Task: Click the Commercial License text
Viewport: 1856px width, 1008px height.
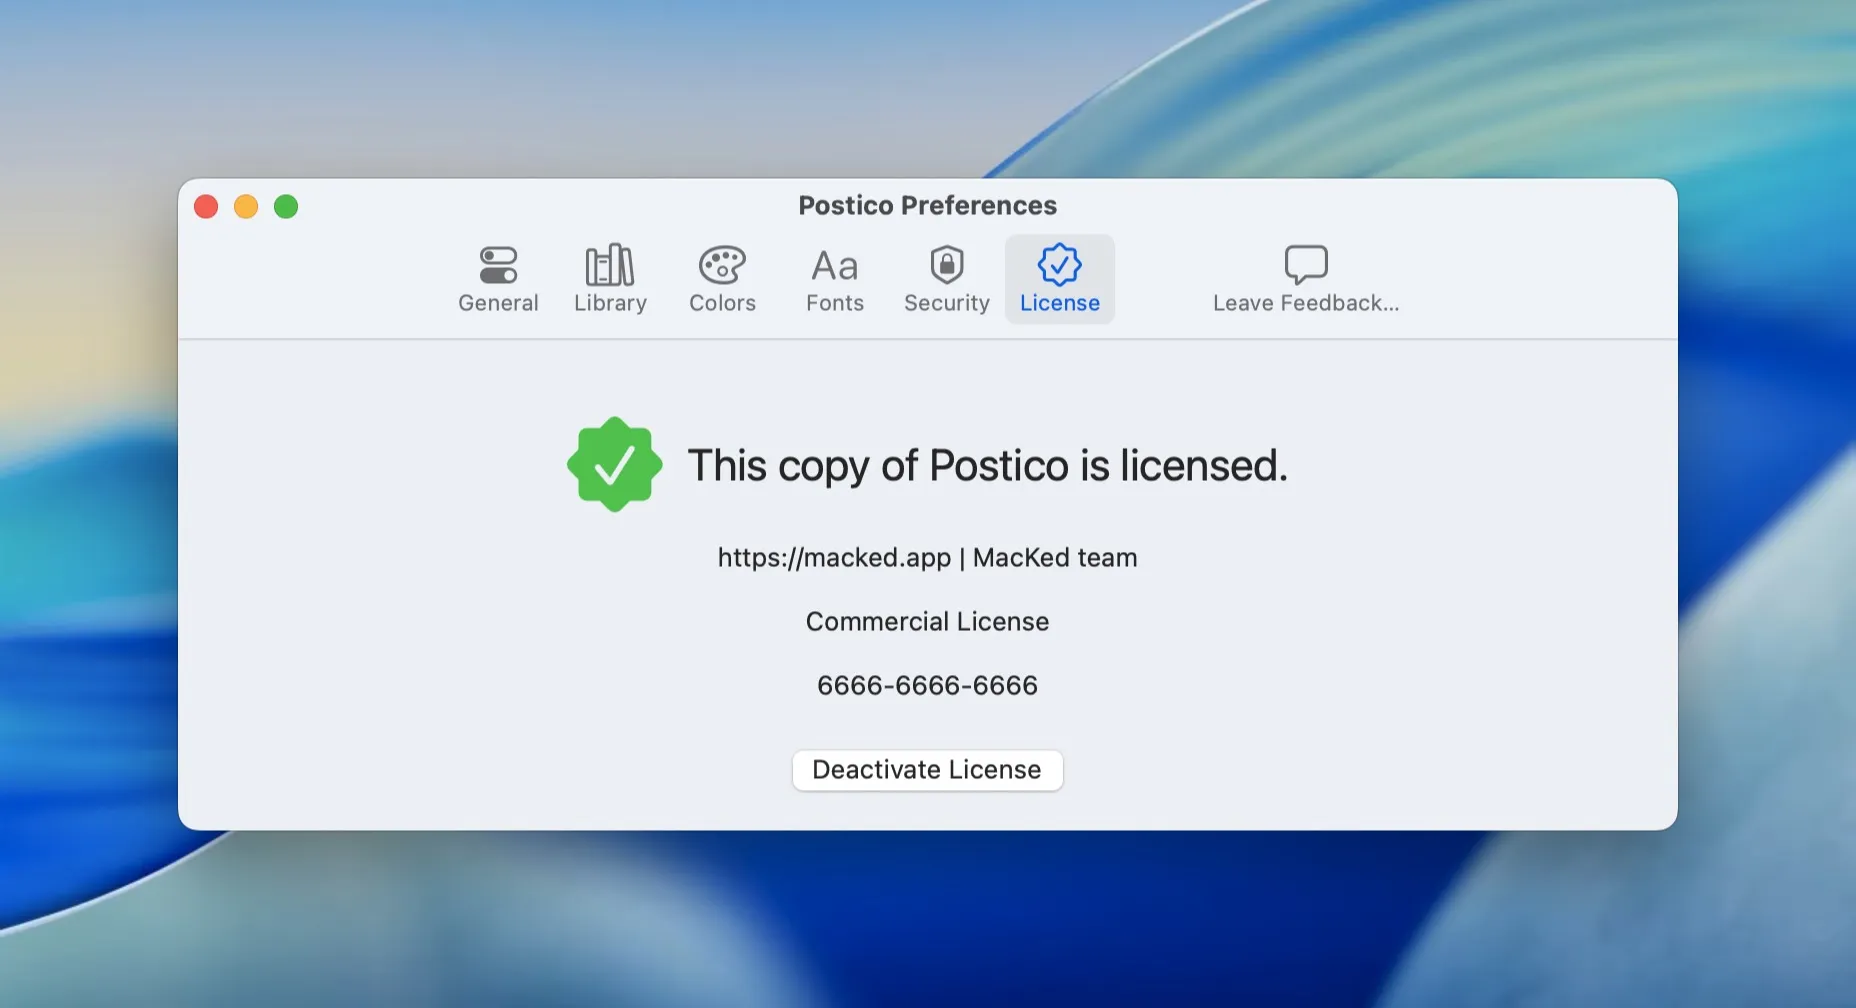Action: 927,621
